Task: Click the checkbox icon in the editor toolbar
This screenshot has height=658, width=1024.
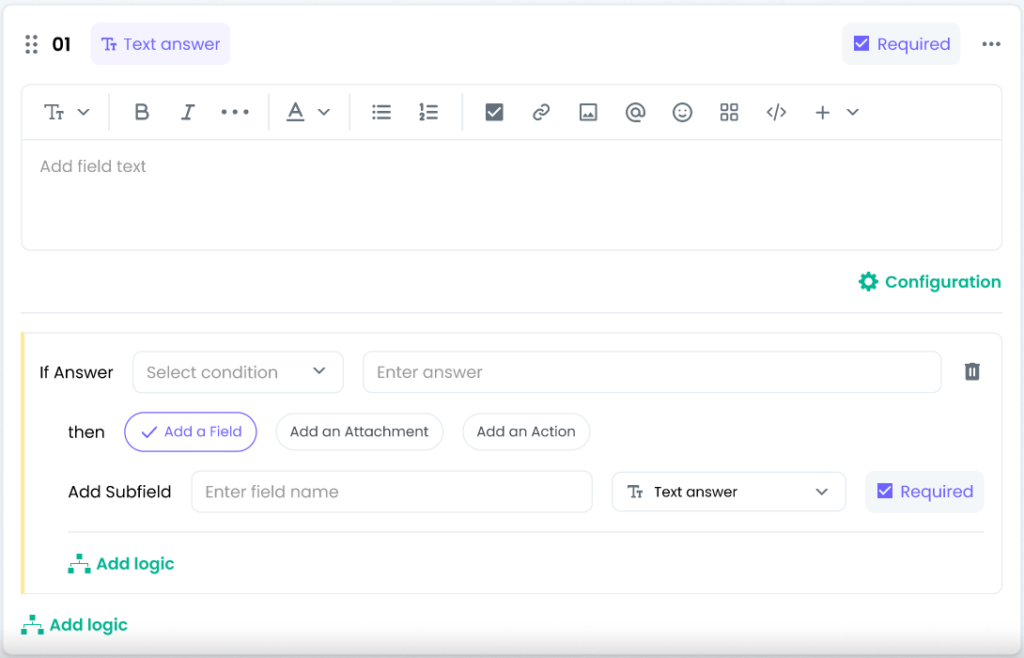Action: [x=494, y=112]
